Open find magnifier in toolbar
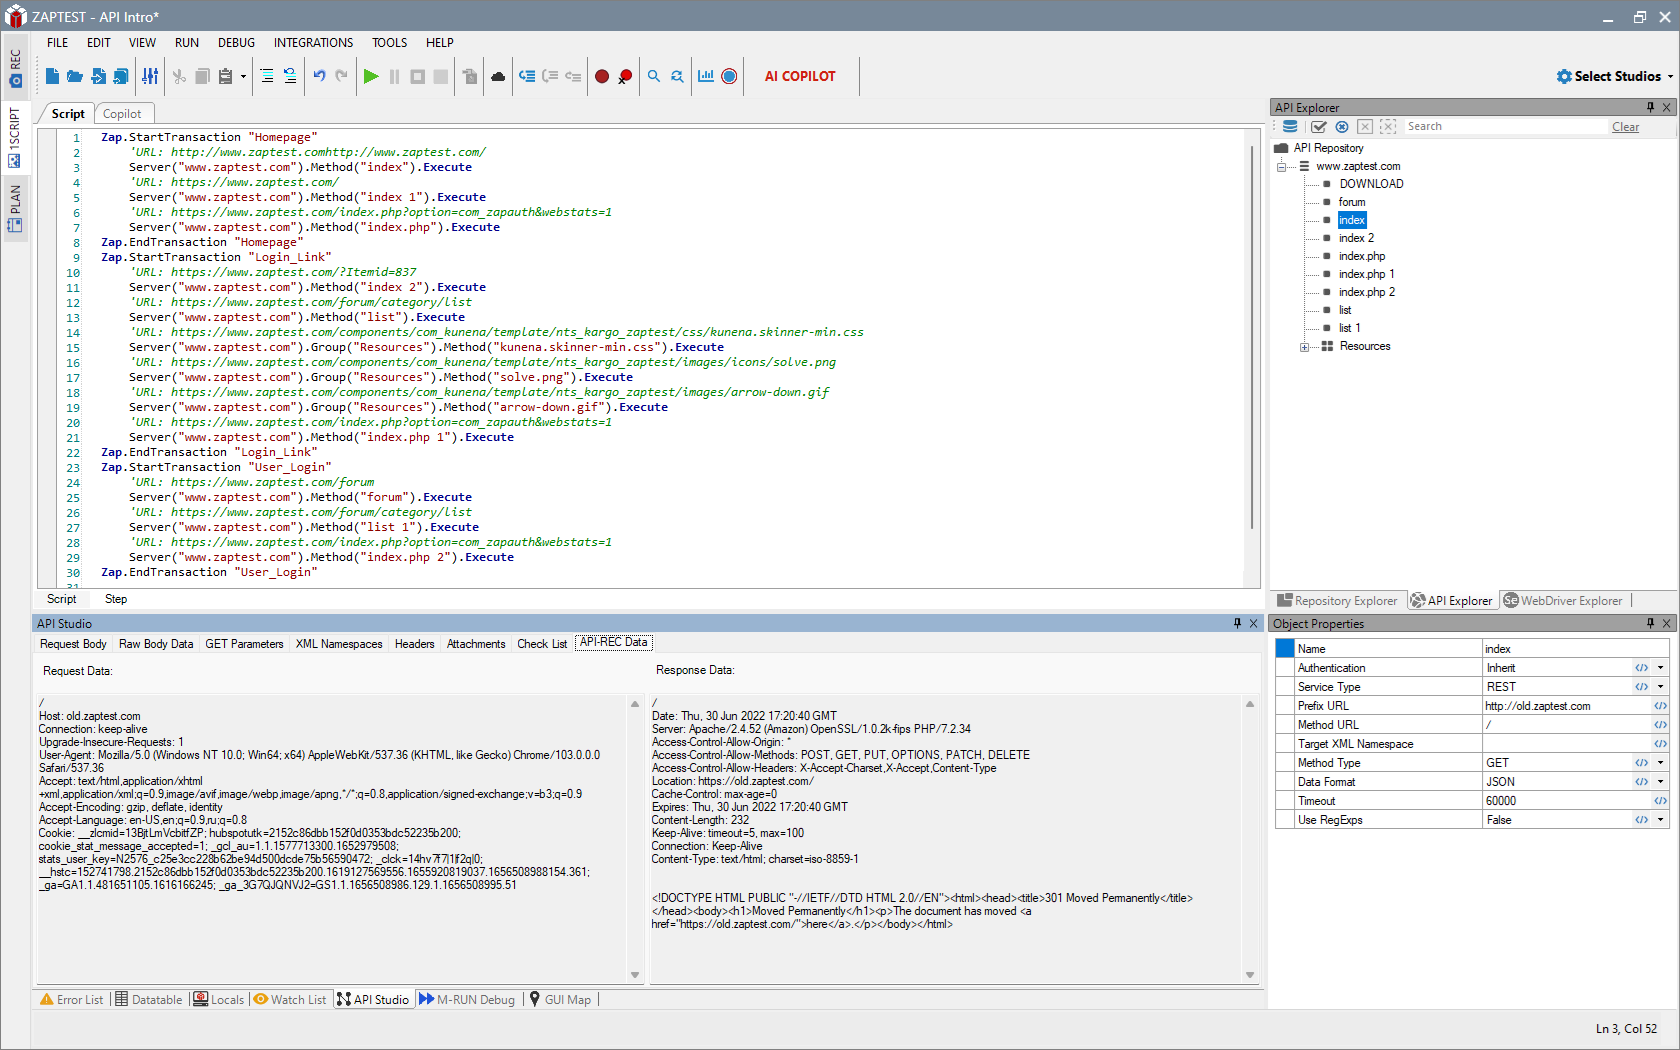The height and width of the screenshot is (1050, 1680). coord(654,76)
